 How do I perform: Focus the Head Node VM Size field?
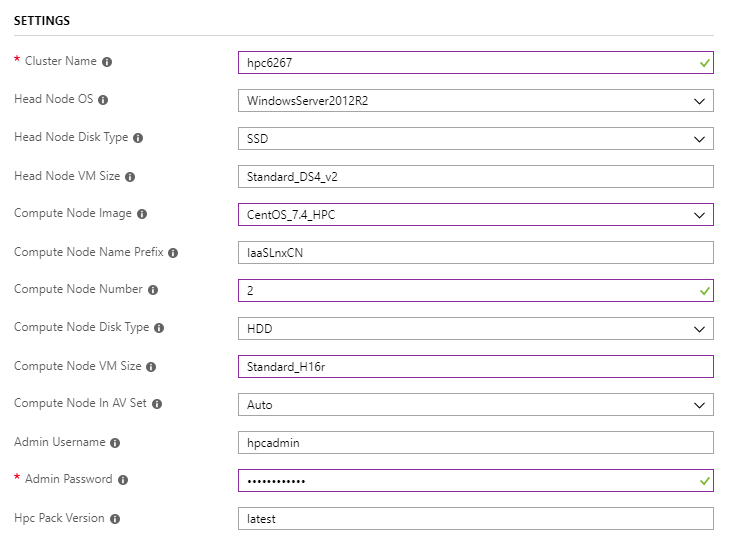(476, 177)
